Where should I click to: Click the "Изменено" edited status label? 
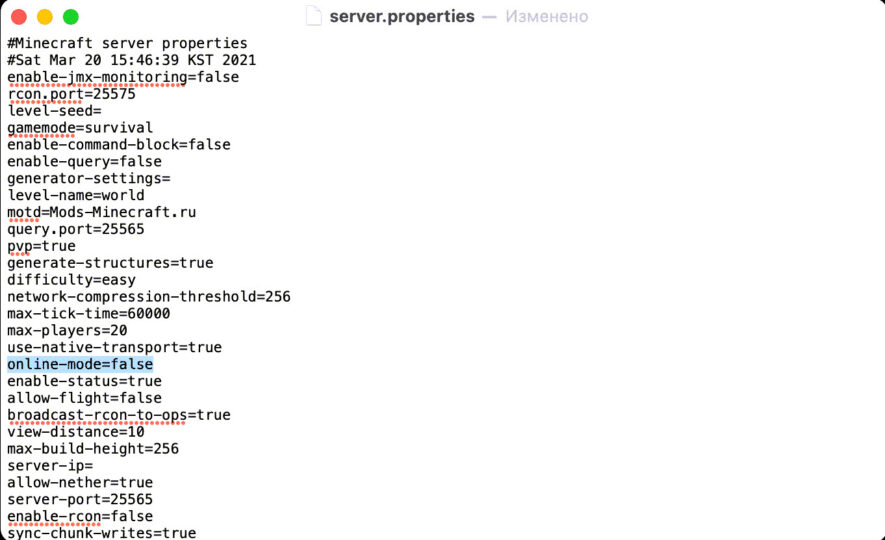tap(546, 17)
